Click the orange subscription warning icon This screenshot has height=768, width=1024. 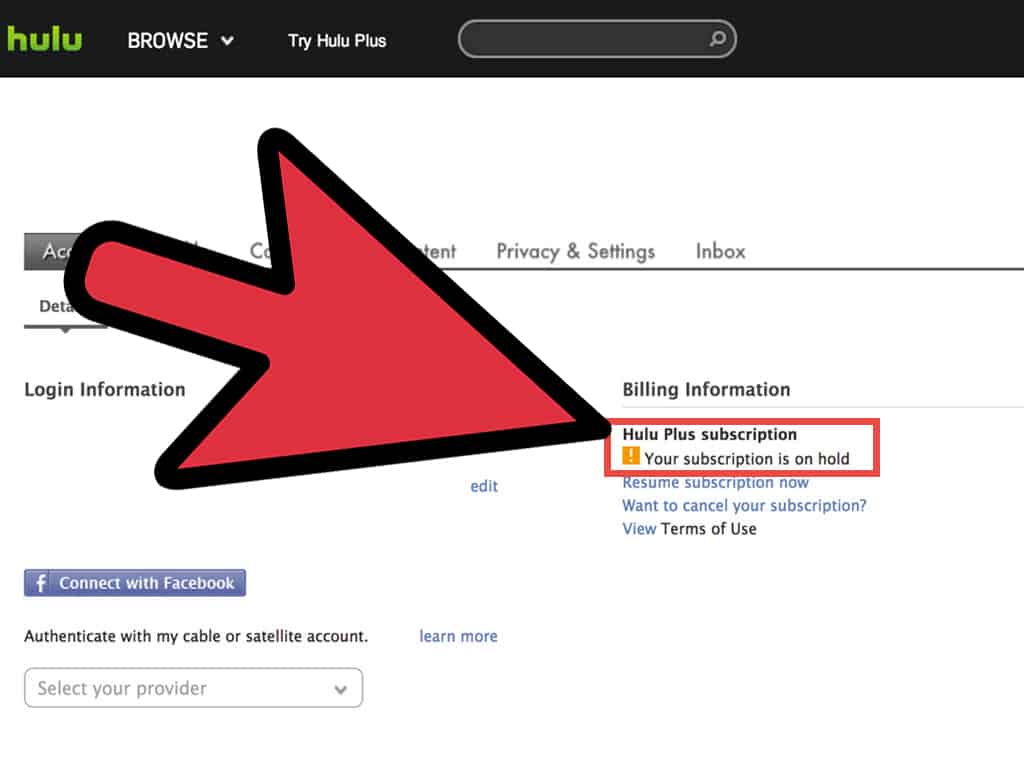[631, 456]
